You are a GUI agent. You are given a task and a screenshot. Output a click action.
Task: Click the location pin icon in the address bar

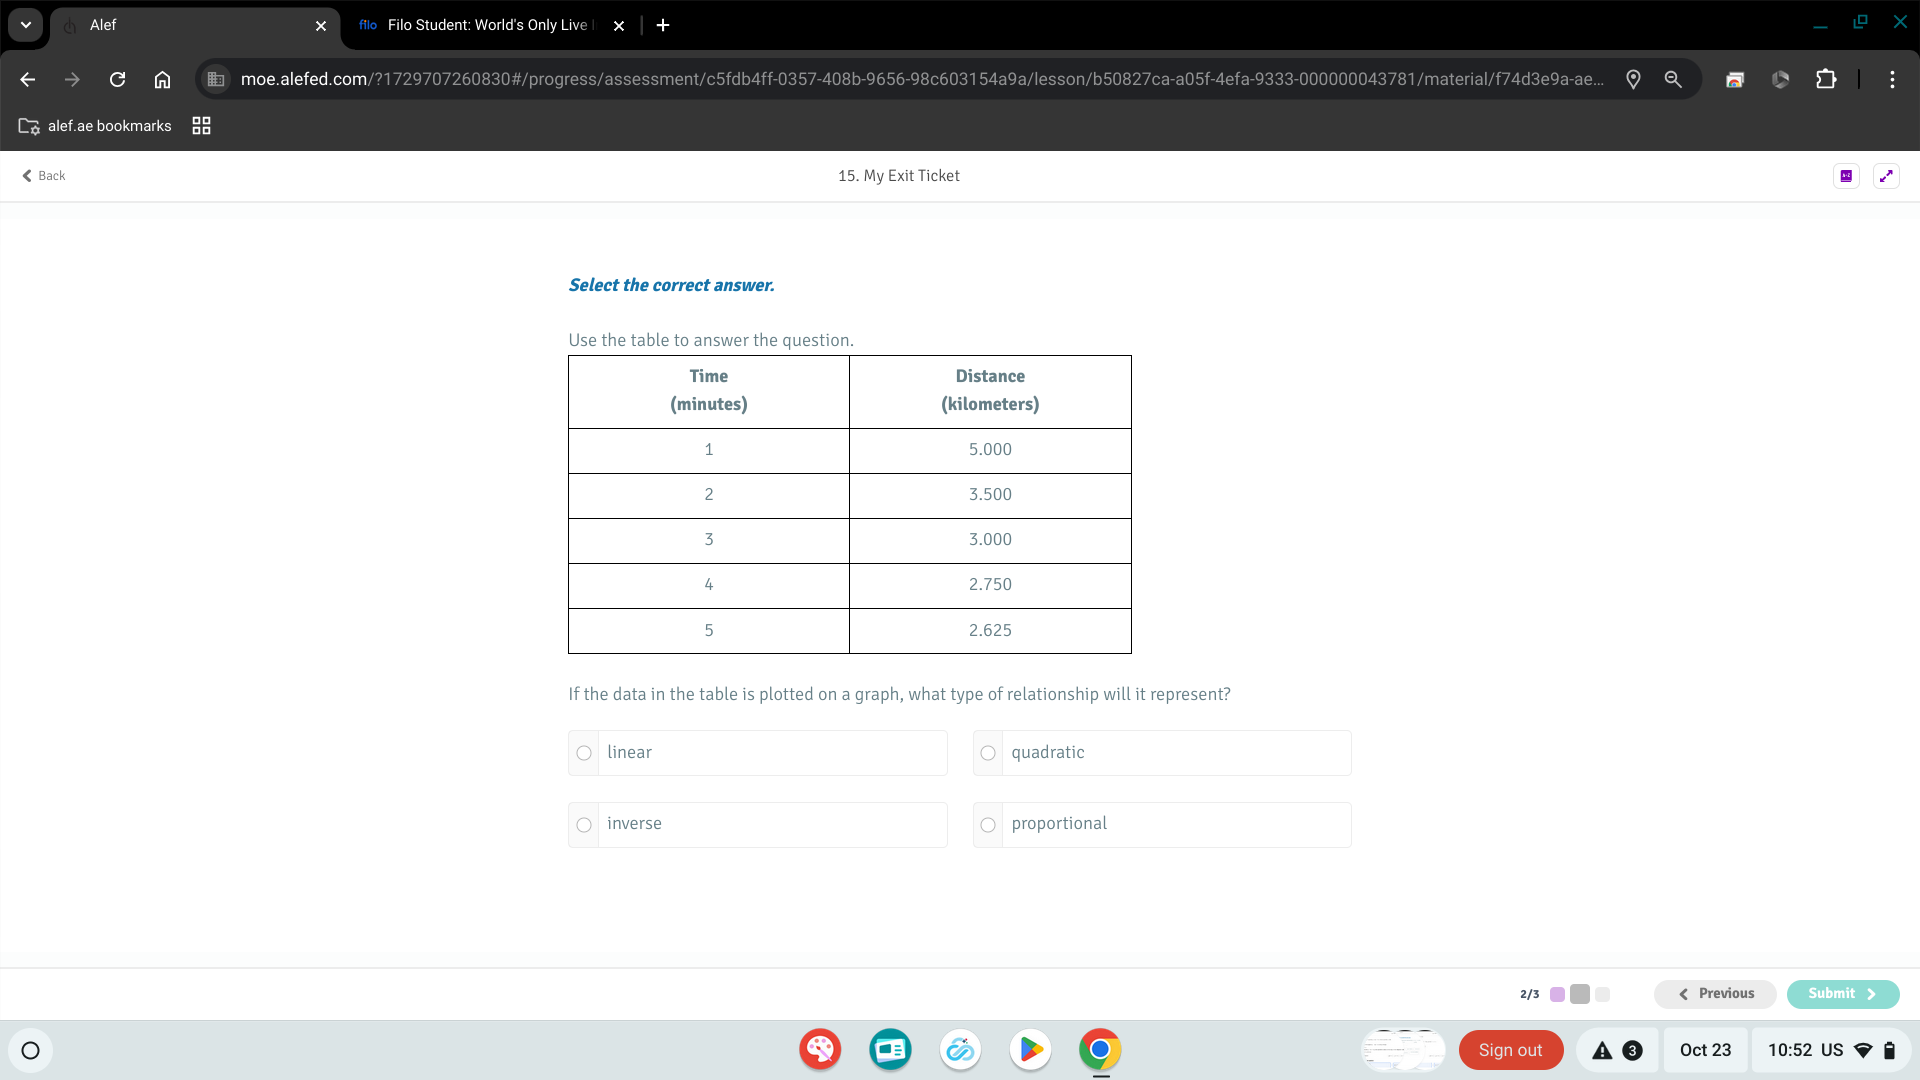(x=1633, y=79)
